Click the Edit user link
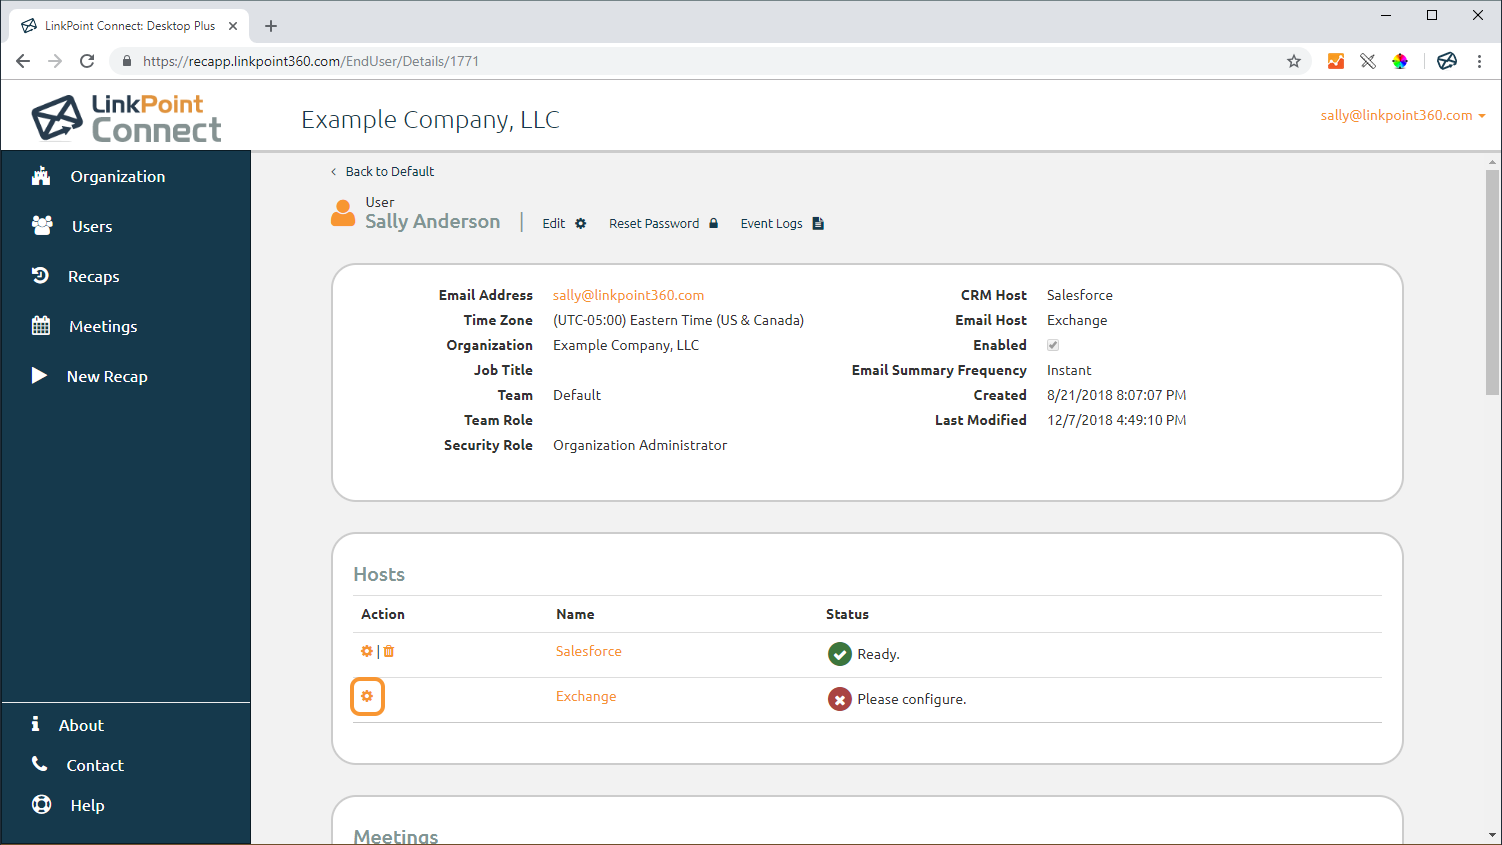Viewport: 1502px width, 845px height. [554, 224]
